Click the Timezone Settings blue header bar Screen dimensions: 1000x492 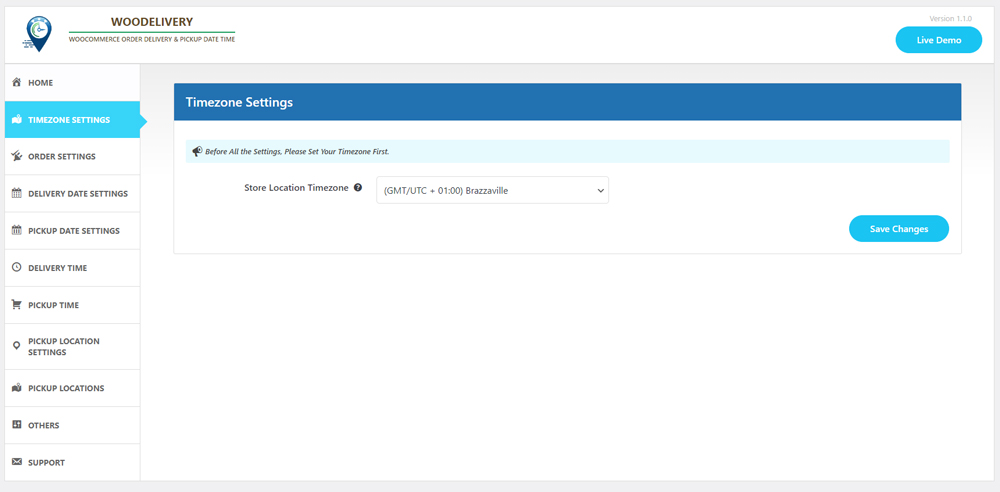click(567, 102)
